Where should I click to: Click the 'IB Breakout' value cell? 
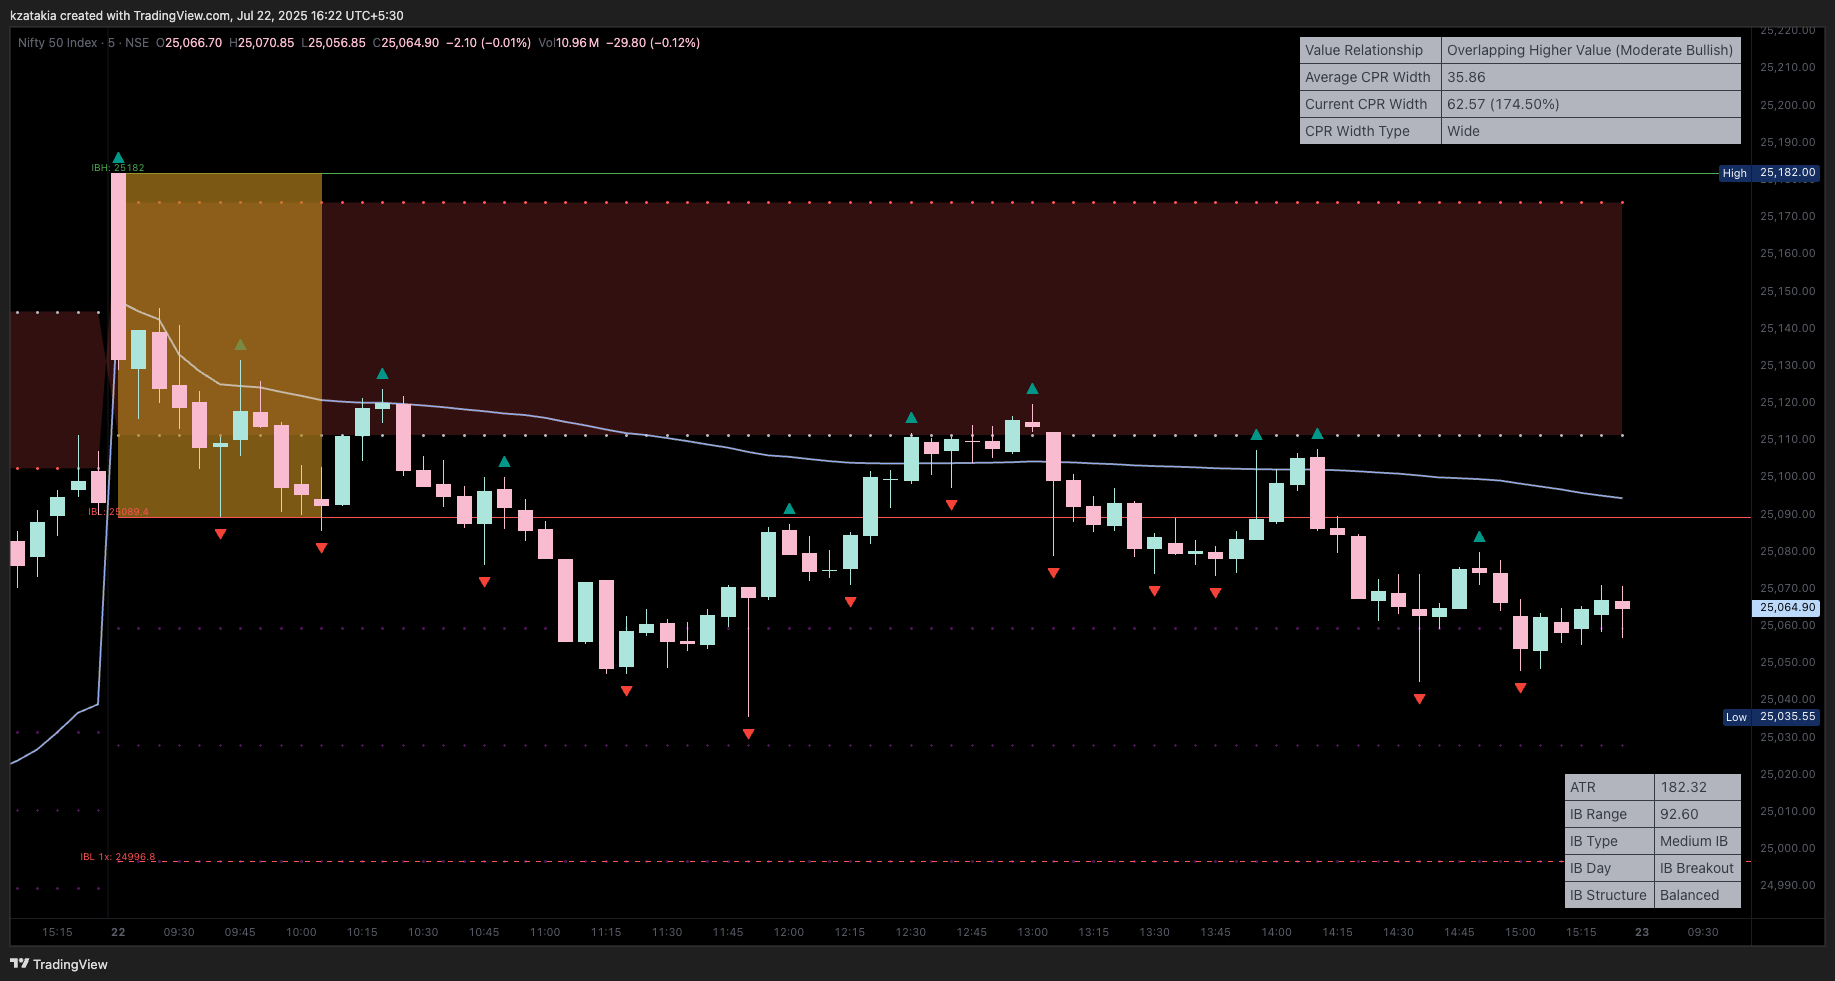click(x=1697, y=868)
